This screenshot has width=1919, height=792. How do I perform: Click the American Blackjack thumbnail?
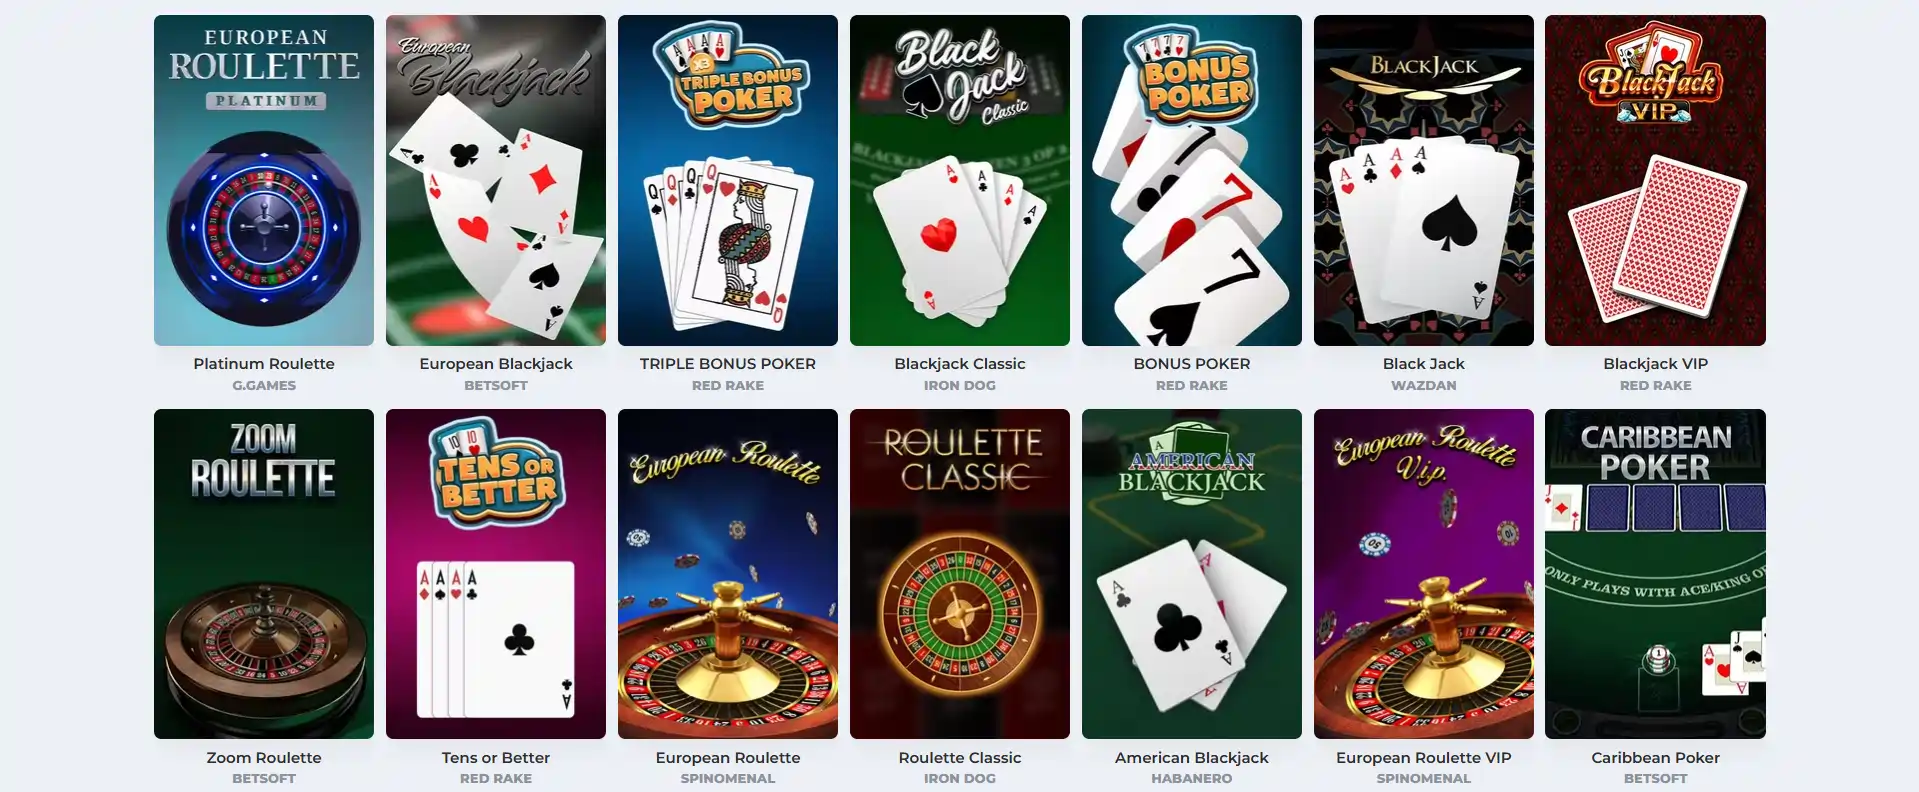coord(1192,574)
